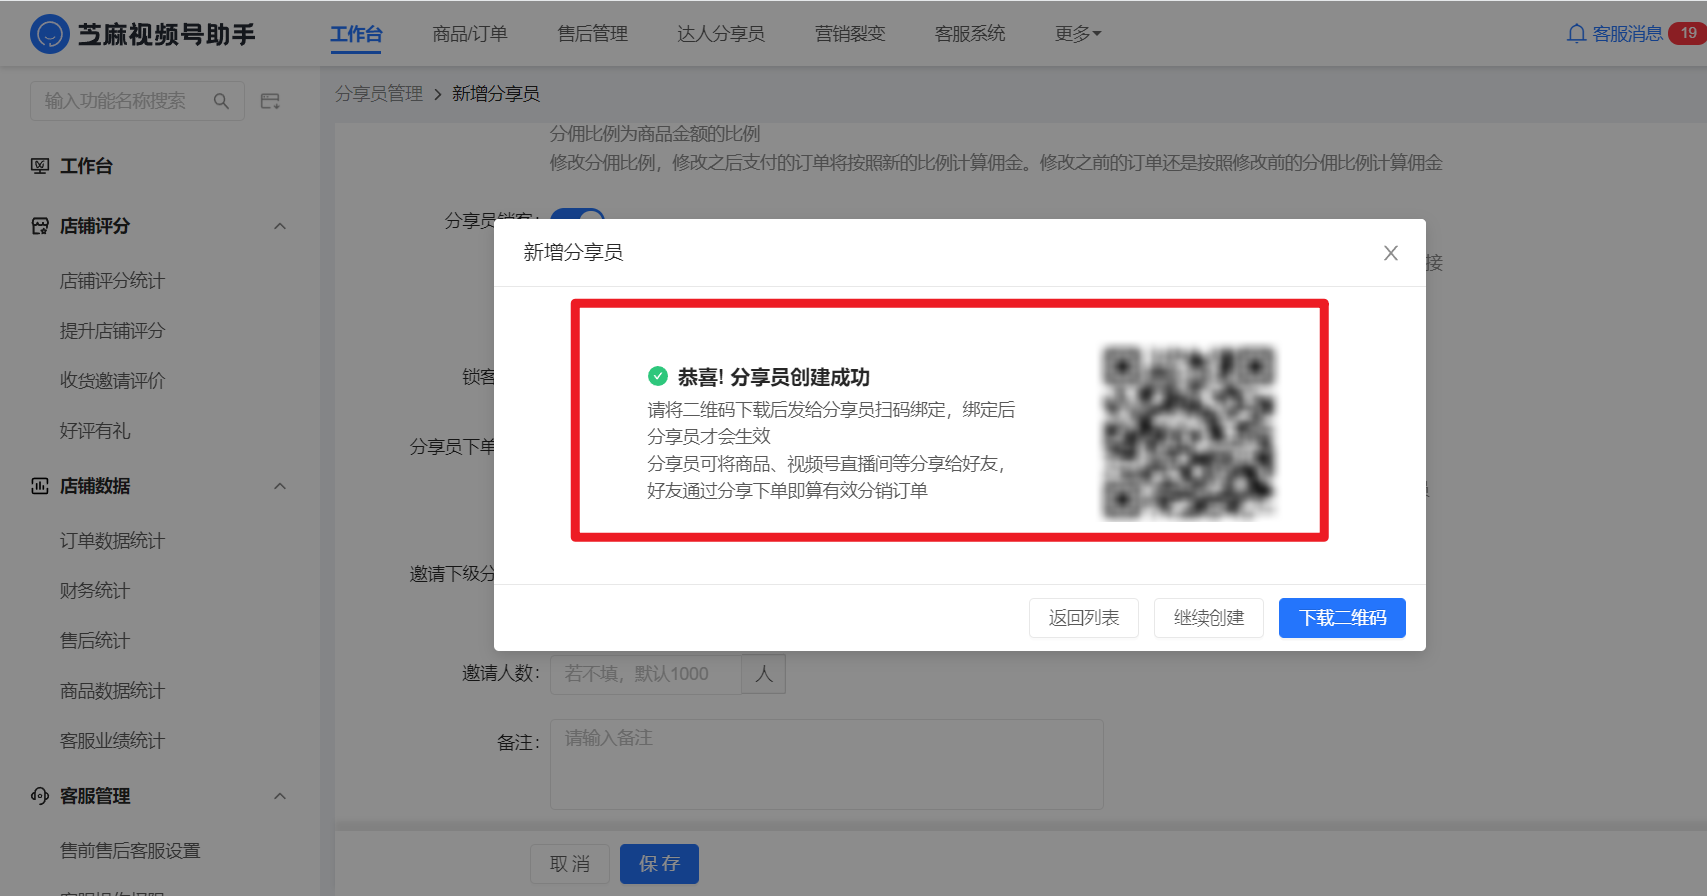Click the 下载二维码 button
The height and width of the screenshot is (896, 1707).
[x=1342, y=618]
